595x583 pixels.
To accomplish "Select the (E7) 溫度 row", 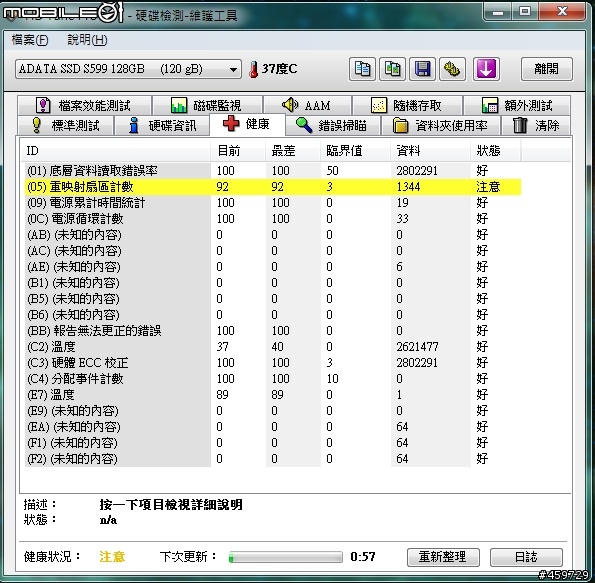I will click(272, 395).
